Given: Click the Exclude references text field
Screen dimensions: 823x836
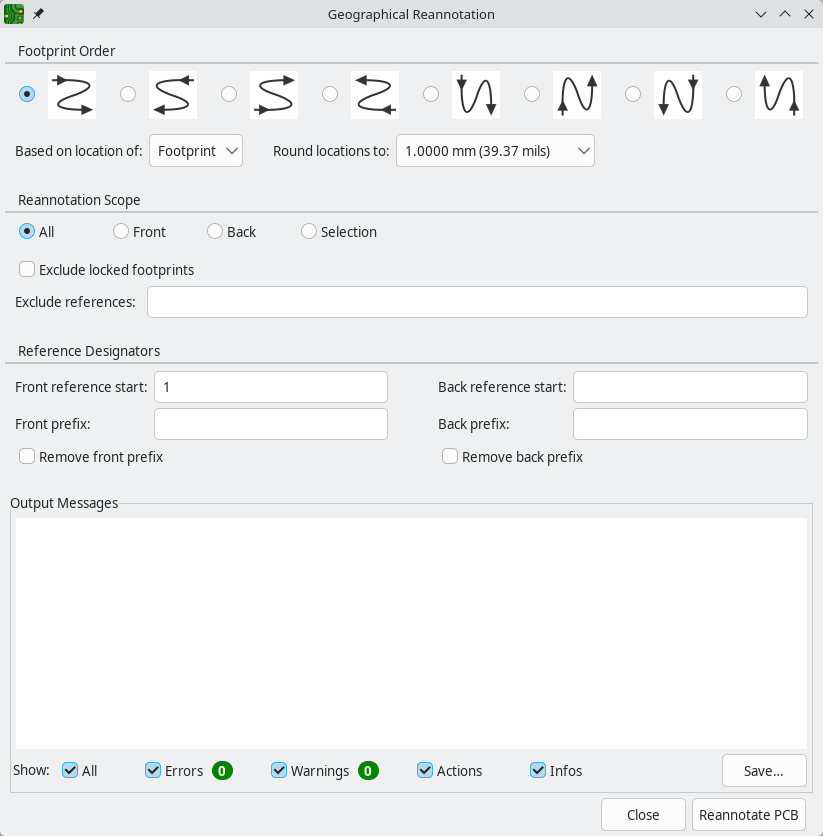Looking at the screenshot, I should [477, 302].
